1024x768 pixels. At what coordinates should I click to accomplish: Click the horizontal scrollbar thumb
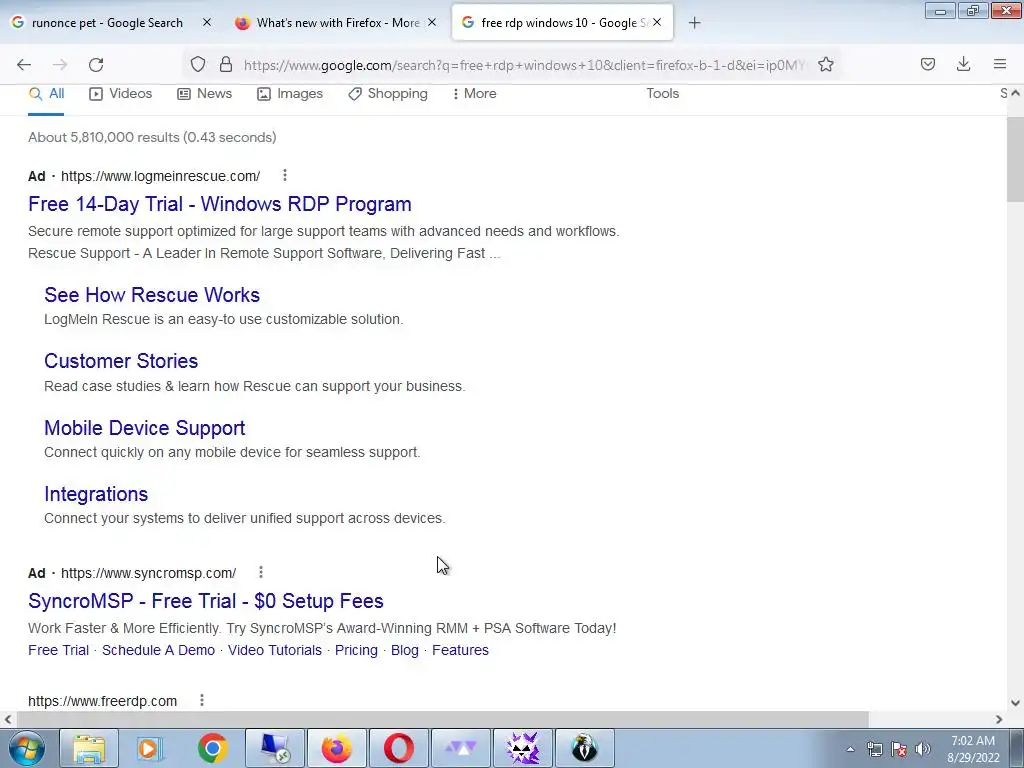tap(443, 719)
